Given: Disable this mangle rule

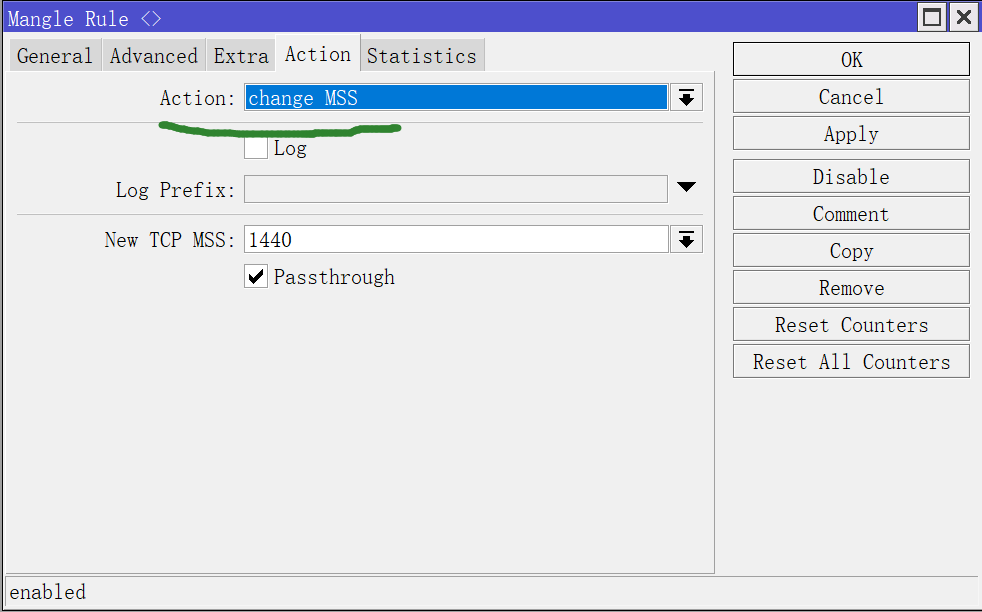Looking at the screenshot, I should (850, 177).
